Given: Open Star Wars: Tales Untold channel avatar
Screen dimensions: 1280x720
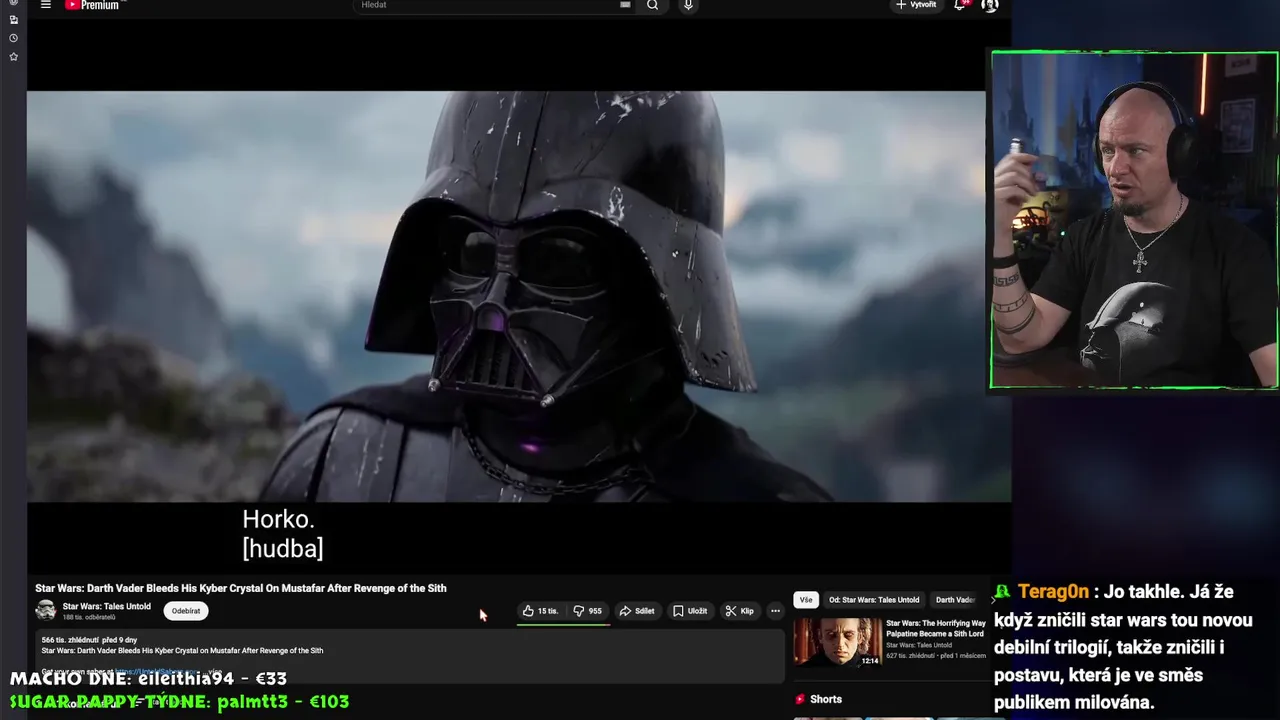Looking at the screenshot, I should (46, 610).
